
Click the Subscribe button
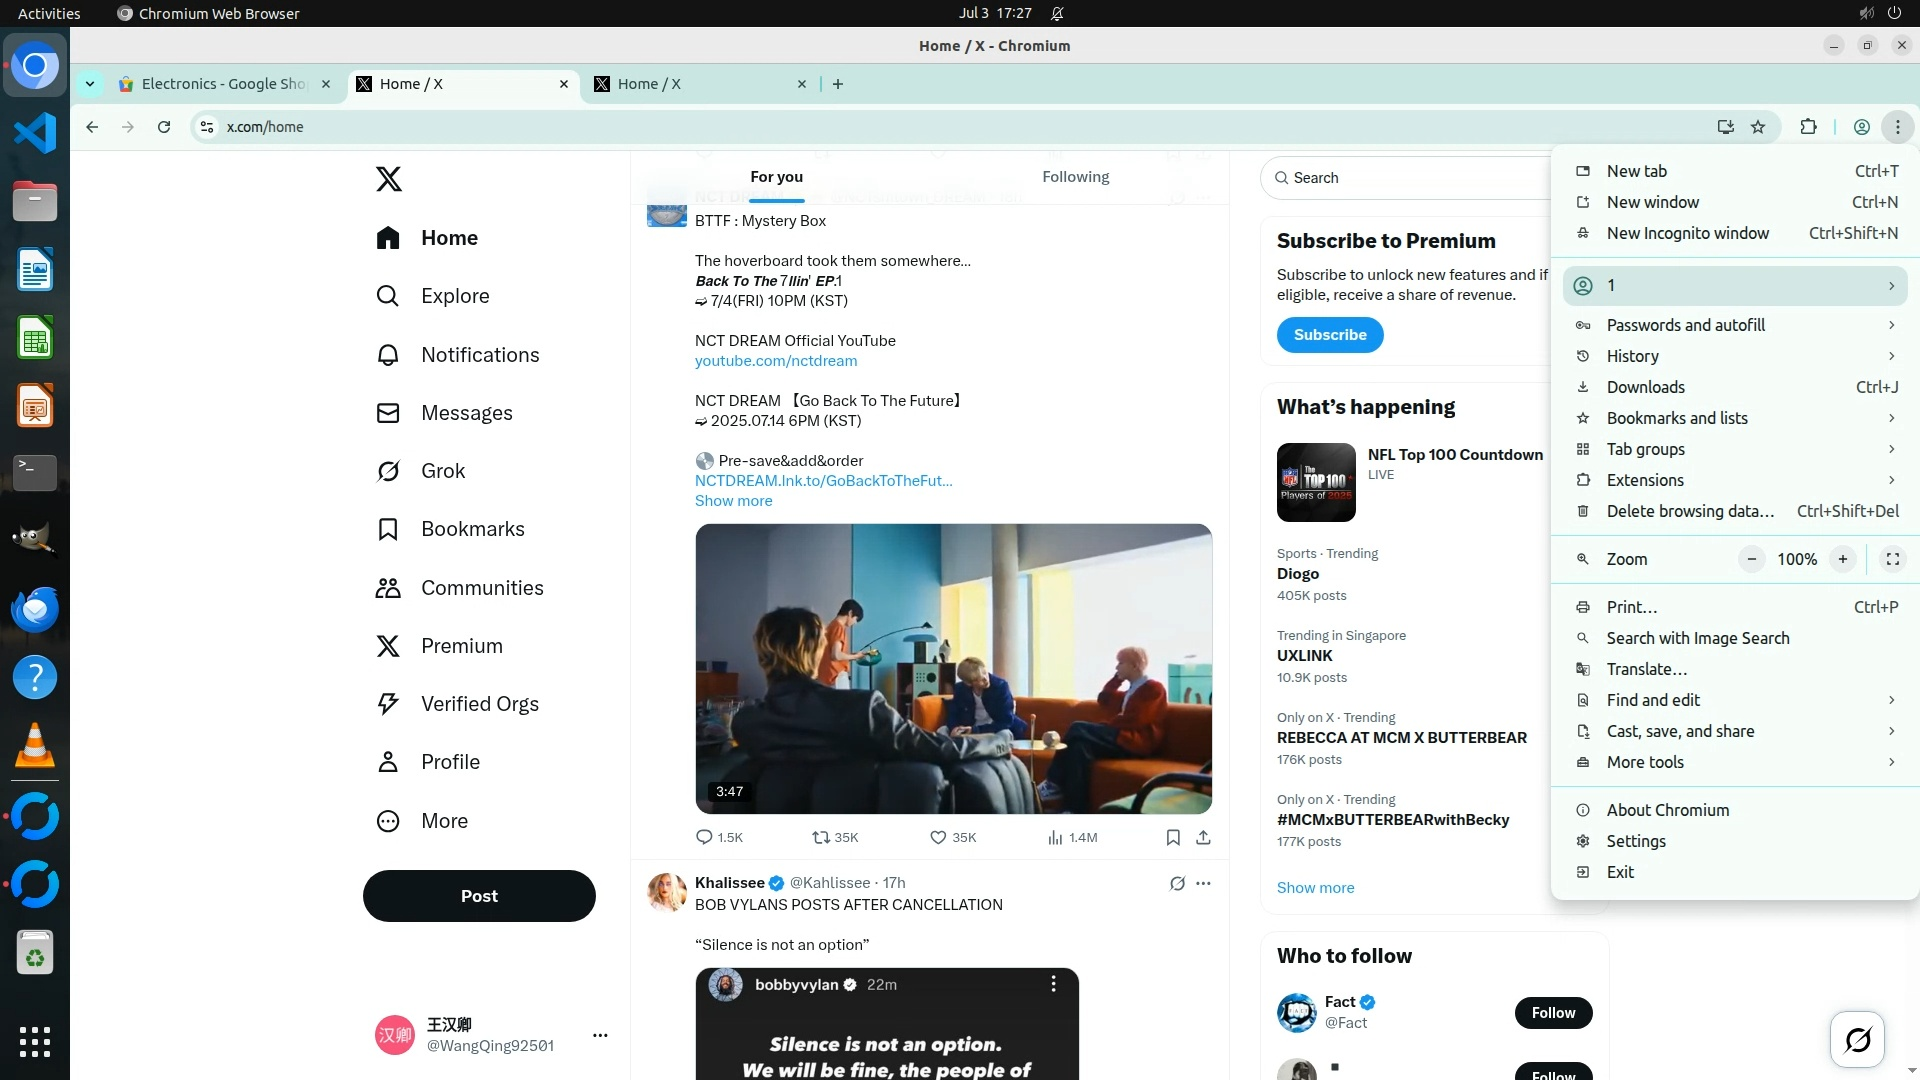(x=1329, y=335)
